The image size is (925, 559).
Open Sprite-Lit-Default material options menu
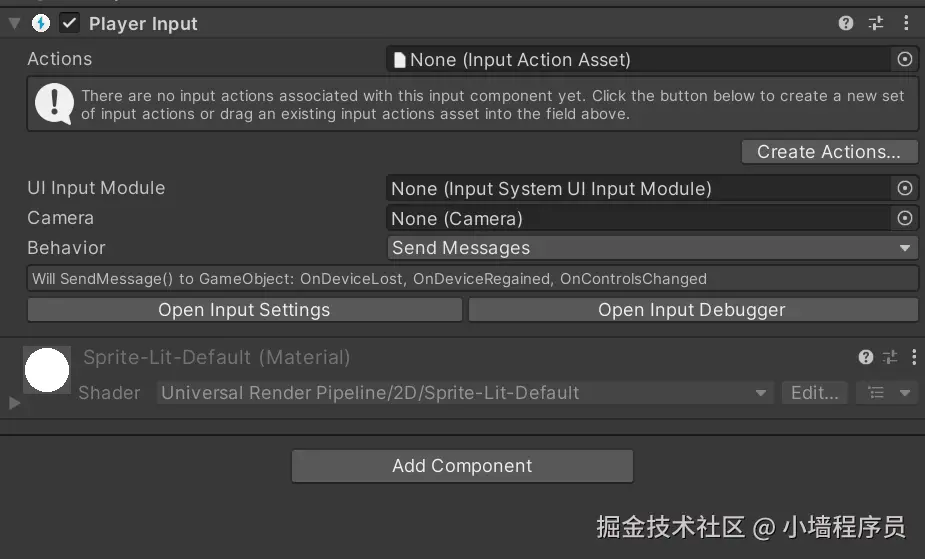(913, 357)
